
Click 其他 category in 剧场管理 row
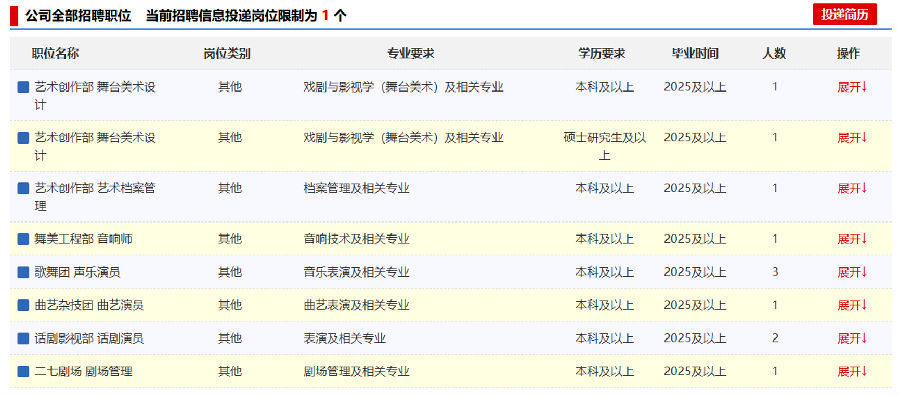230,371
